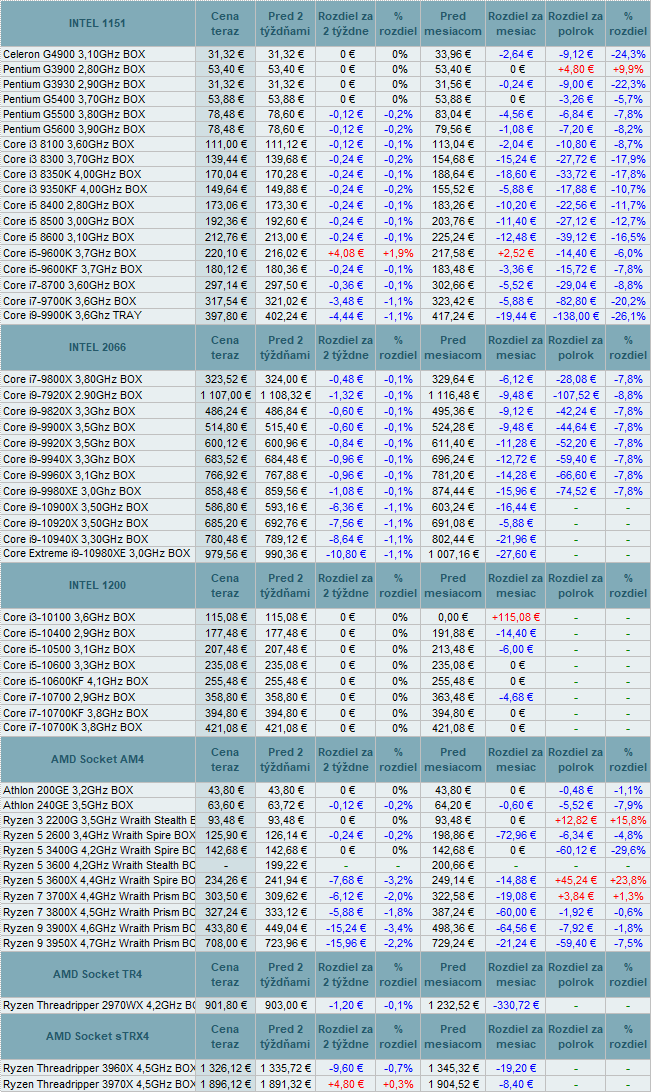Image resolution: width=651 pixels, height=1092 pixels.
Task: Click the +2,52 € cell in Core i5-9600K row
Action: pyautogui.click(x=516, y=254)
